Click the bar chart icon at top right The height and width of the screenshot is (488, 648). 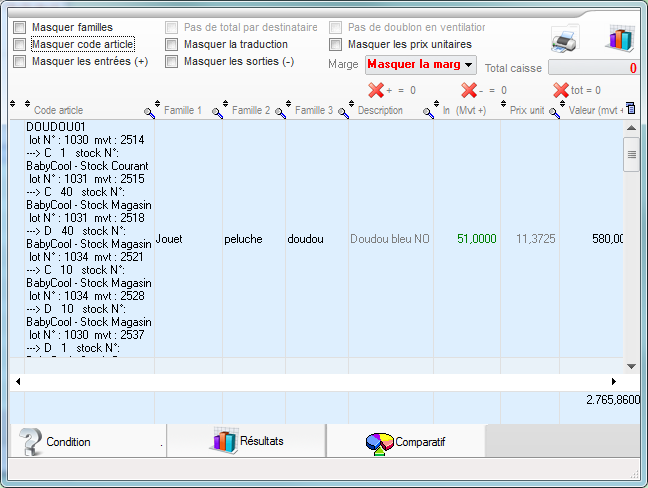pos(620,39)
